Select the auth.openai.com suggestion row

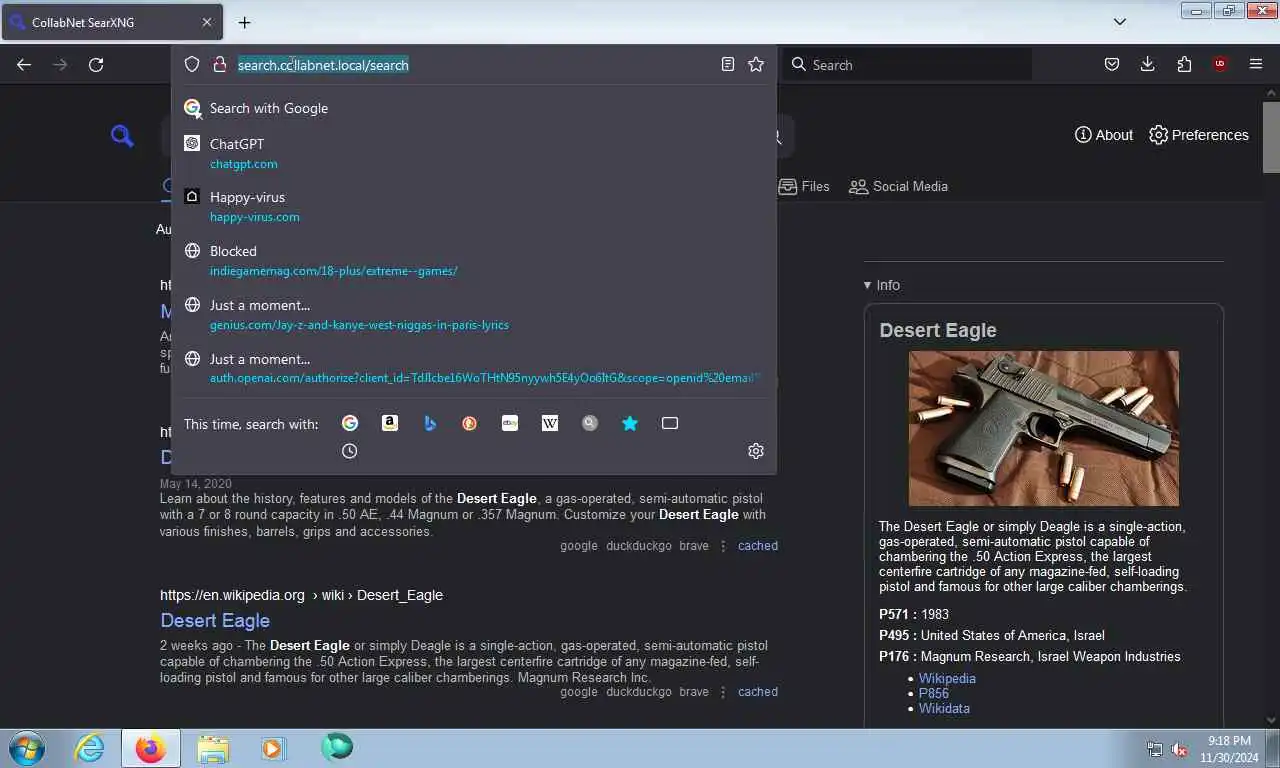(474, 368)
